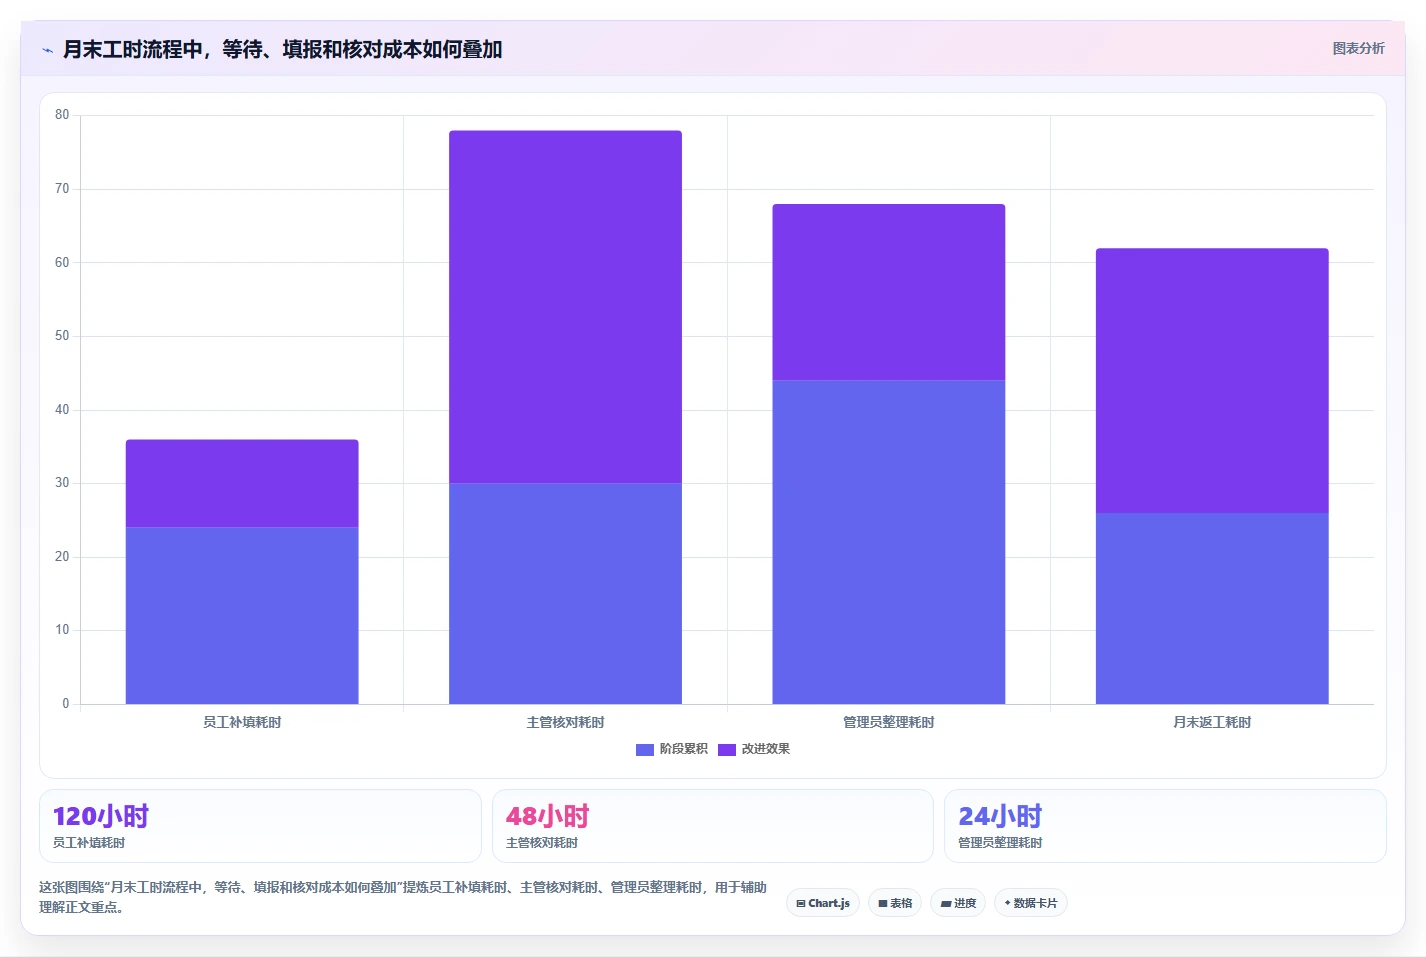Click the description paragraph below the cards
1426x957 pixels.
coord(403,897)
